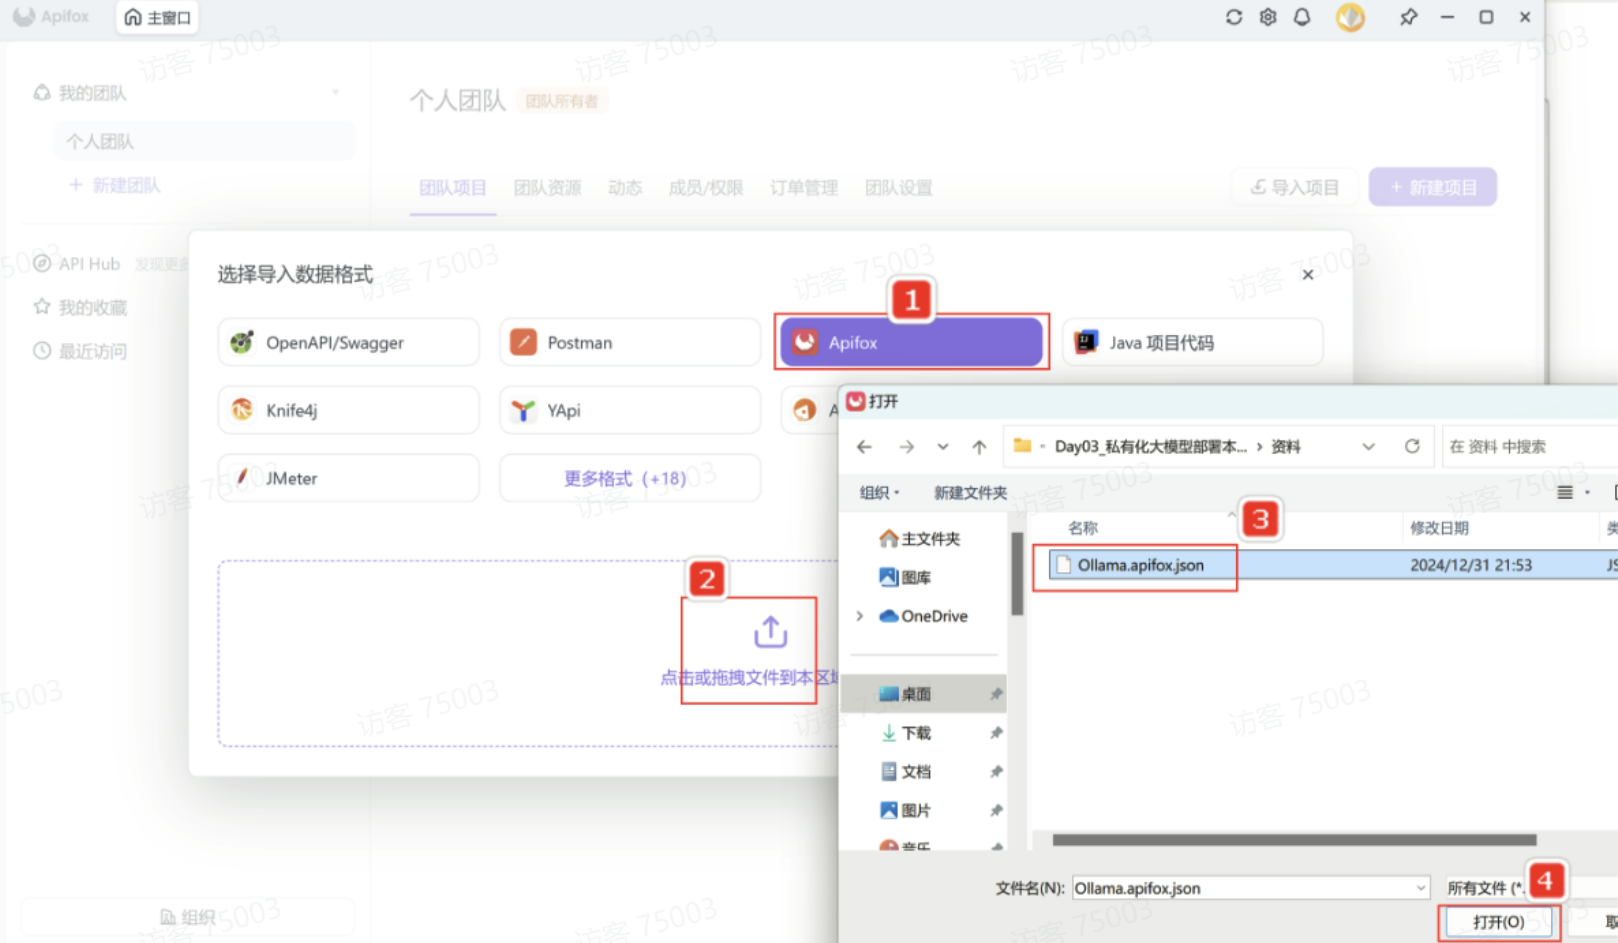1618x943 pixels.
Task: Click the horizontal scrollbar in file list
Action: pyautogui.click(x=1294, y=840)
